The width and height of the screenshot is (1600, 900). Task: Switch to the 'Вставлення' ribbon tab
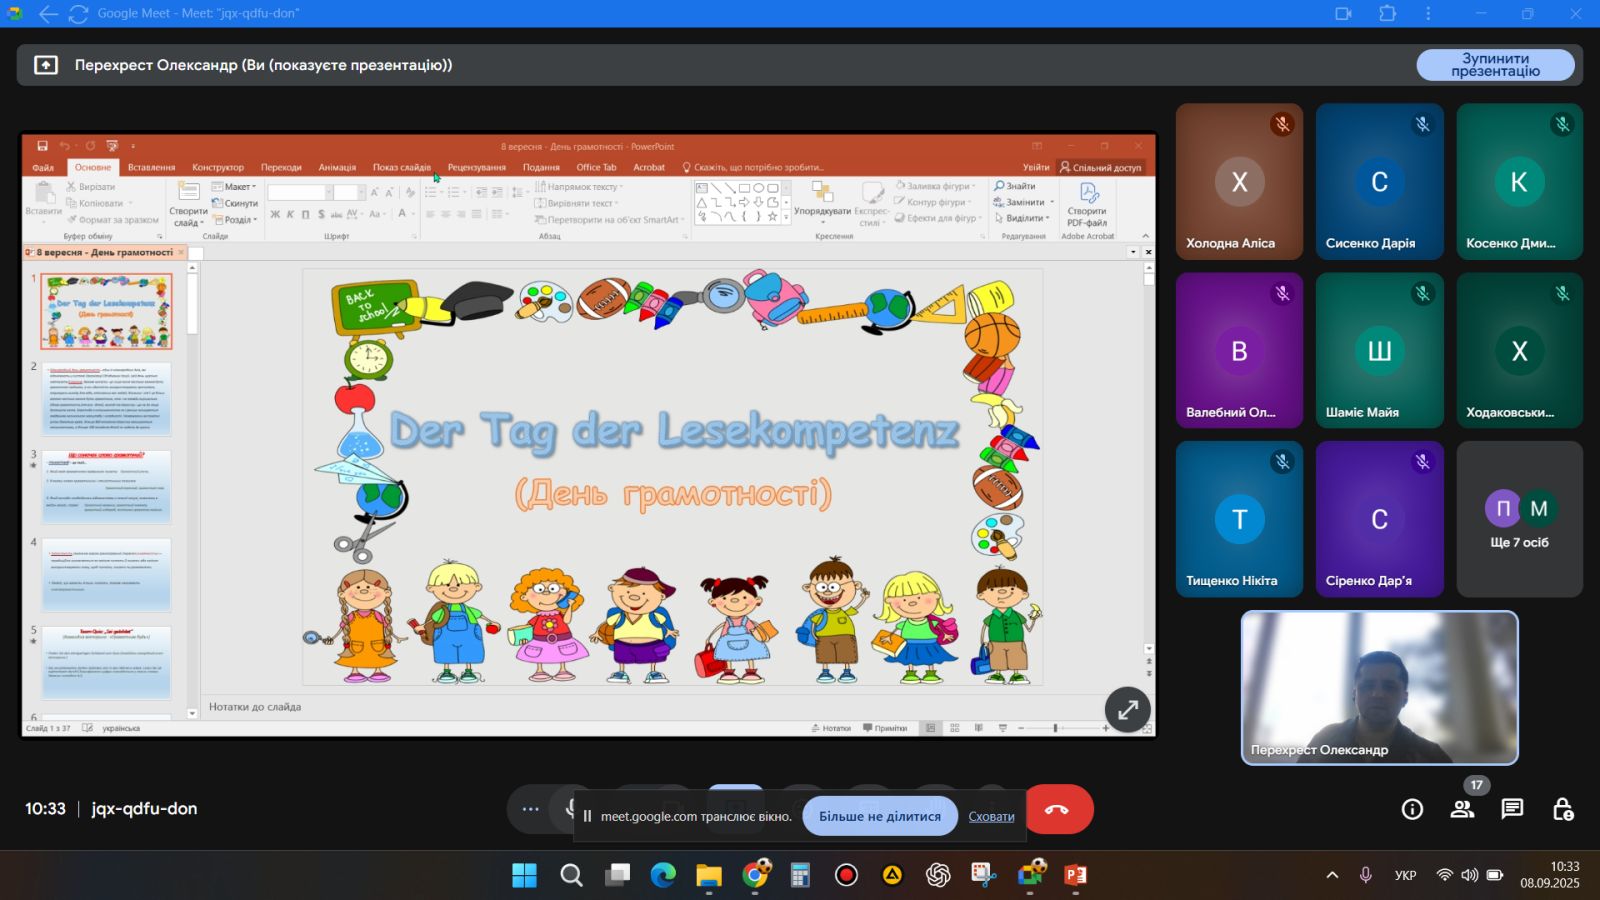tap(151, 167)
